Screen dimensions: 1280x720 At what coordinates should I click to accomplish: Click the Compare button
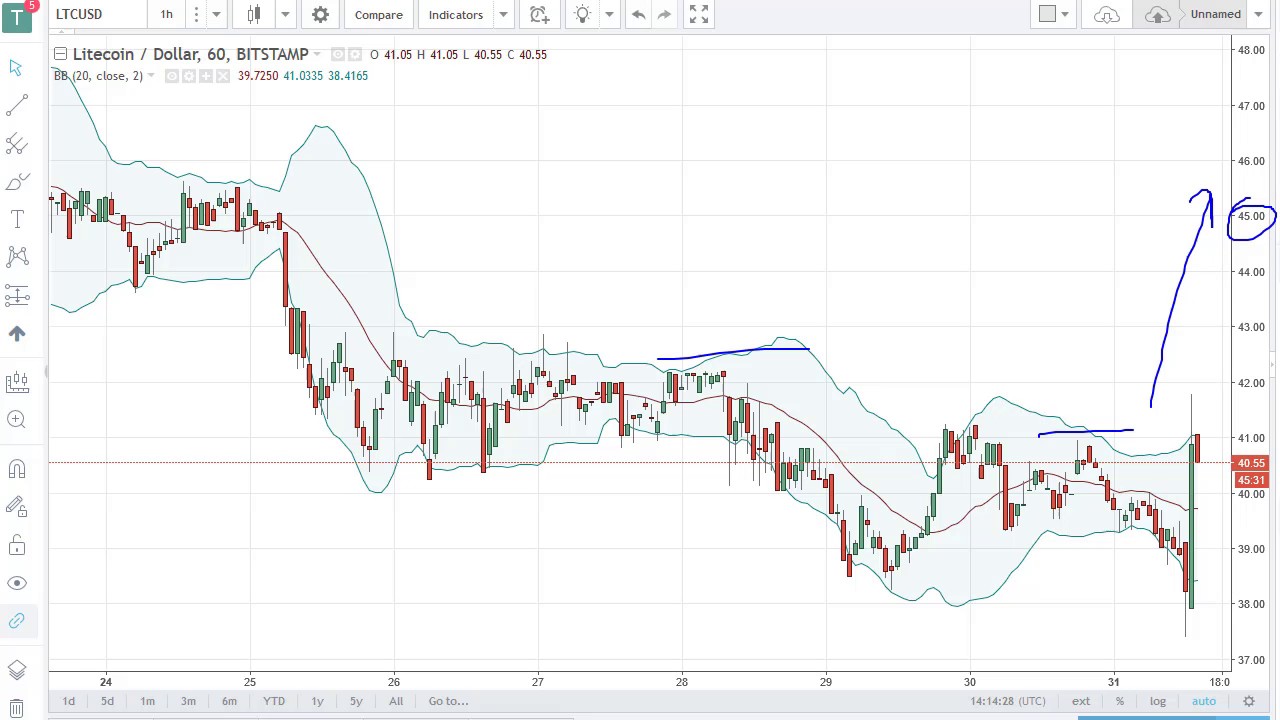tap(379, 14)
